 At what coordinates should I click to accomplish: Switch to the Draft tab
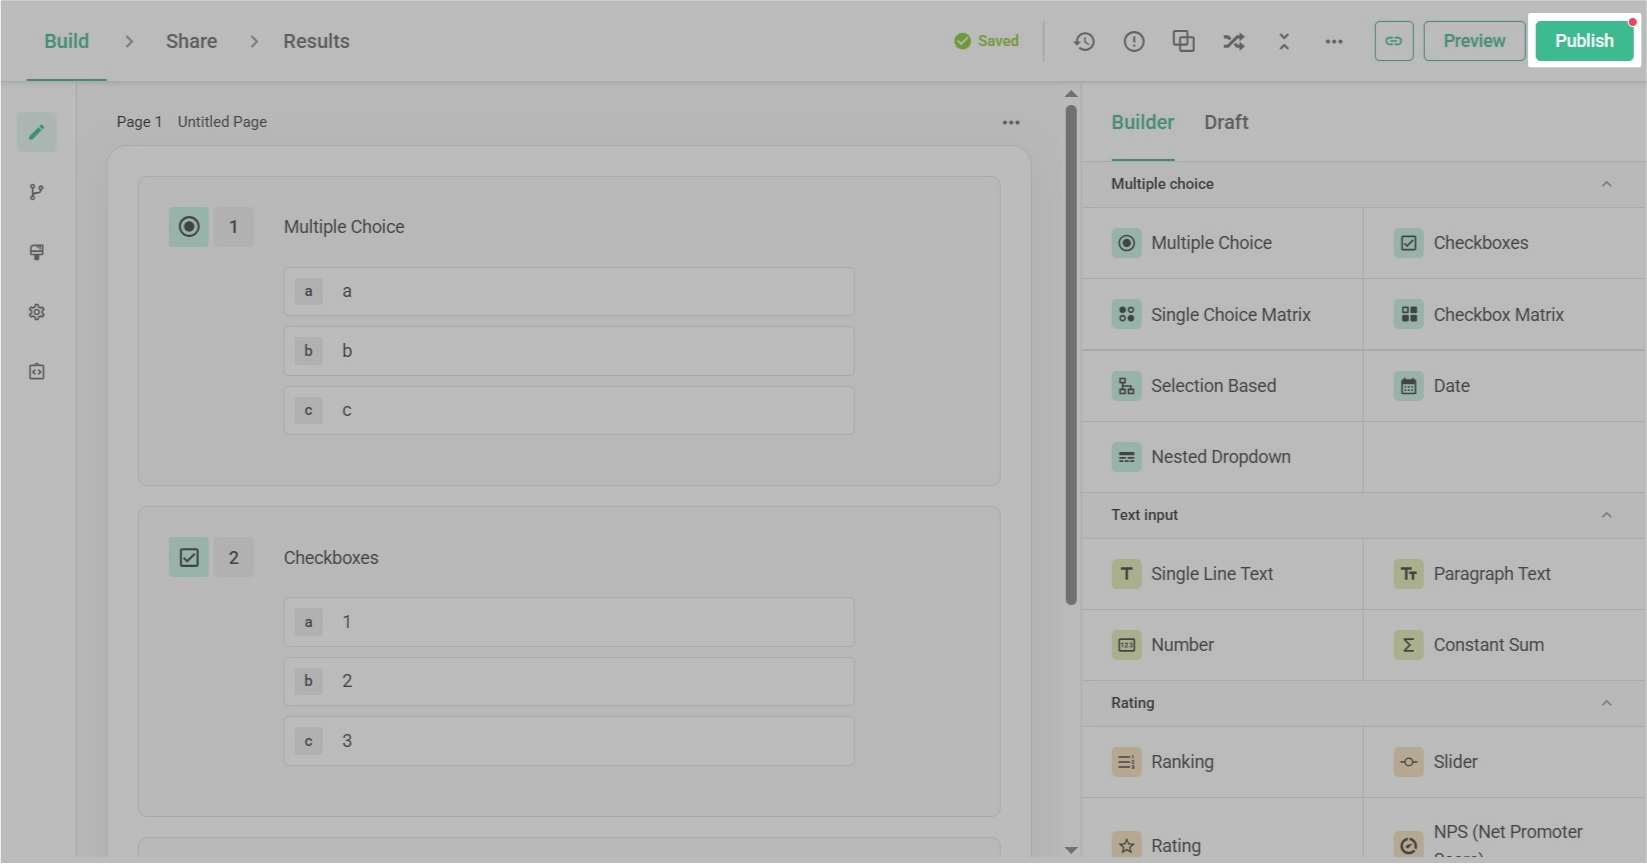pos(1226,122)
